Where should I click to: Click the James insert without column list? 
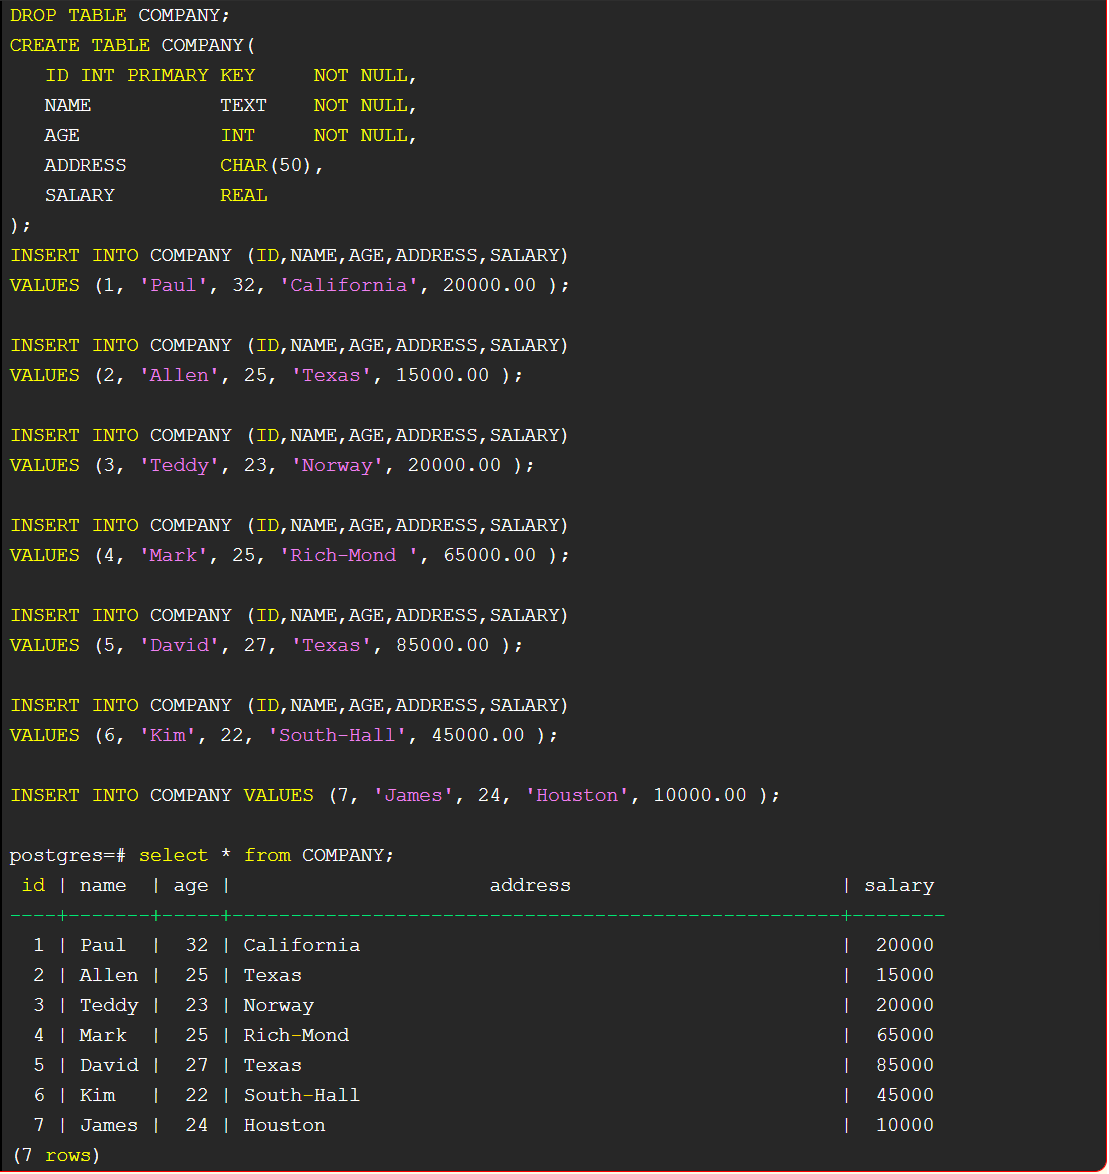pyautogui.click(x=395, y=795)
